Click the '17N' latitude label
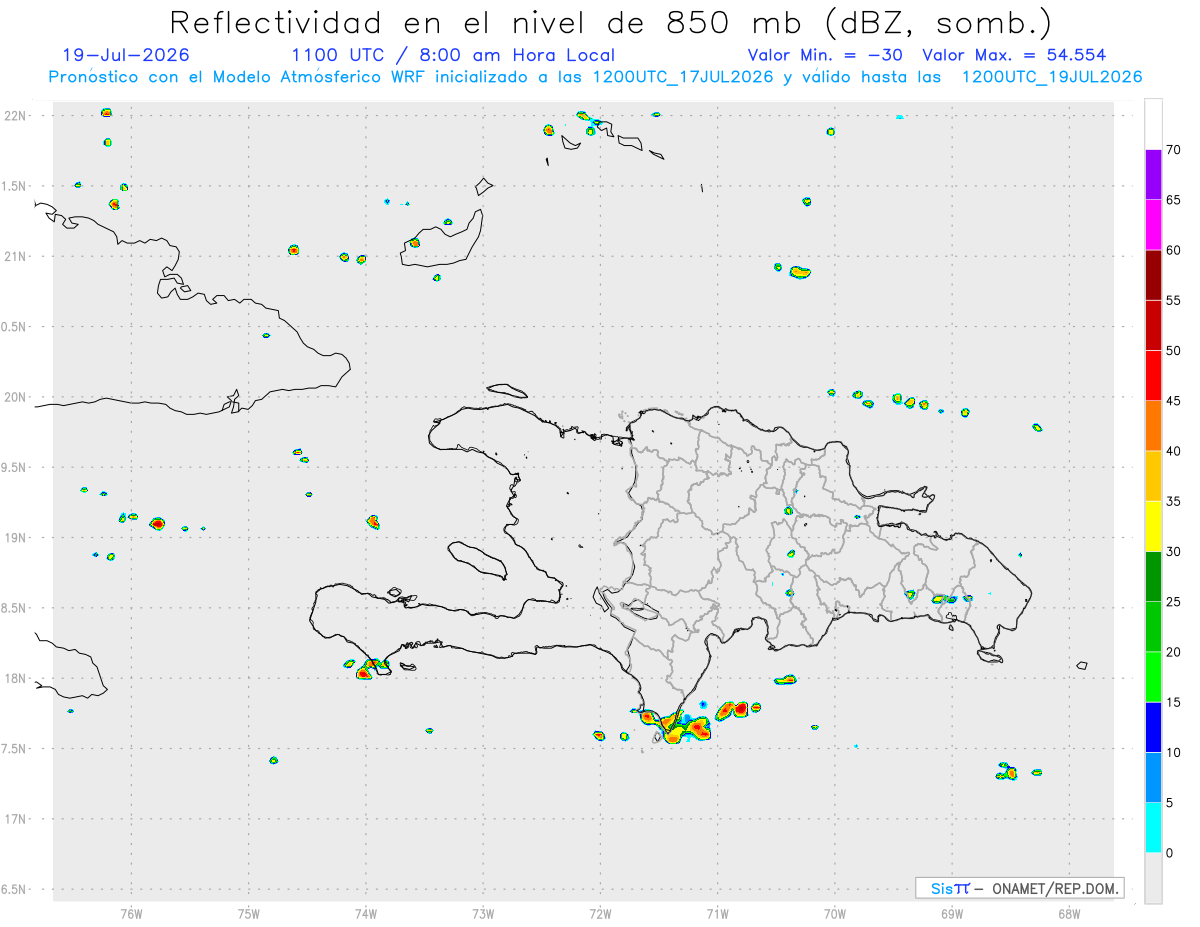This screenshot has width=1200, height=927. 17,819
